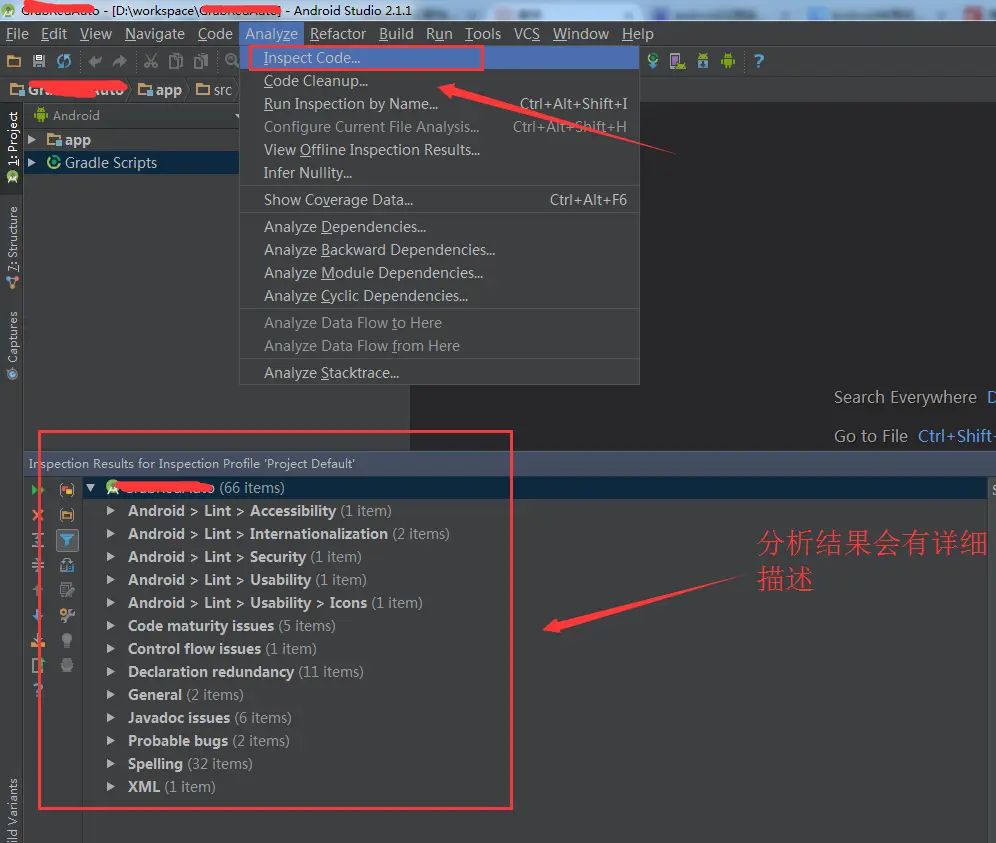This screenshot has height=843, width=996.
Task: Choose Show Coverage Data entry
Action: [x=440, y=199]
